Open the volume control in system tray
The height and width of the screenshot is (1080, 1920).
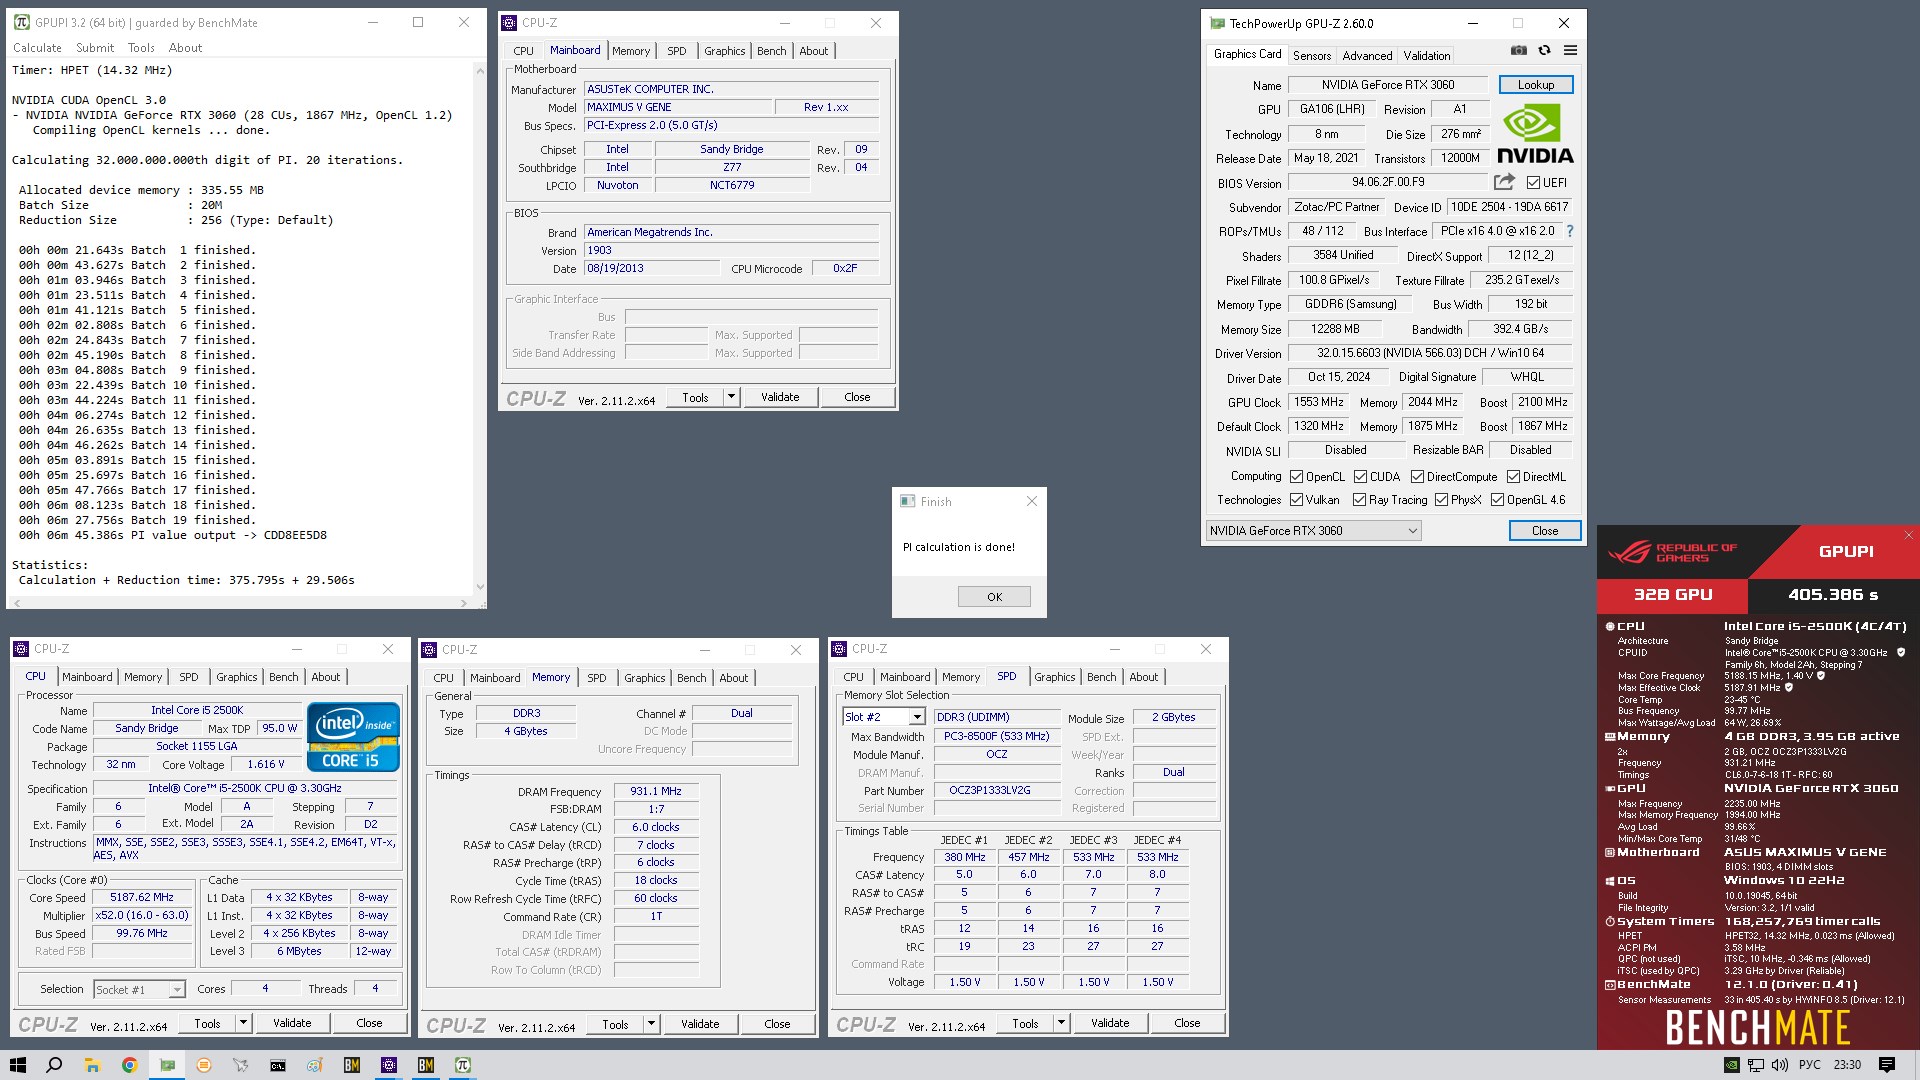coord(1780,1065)
